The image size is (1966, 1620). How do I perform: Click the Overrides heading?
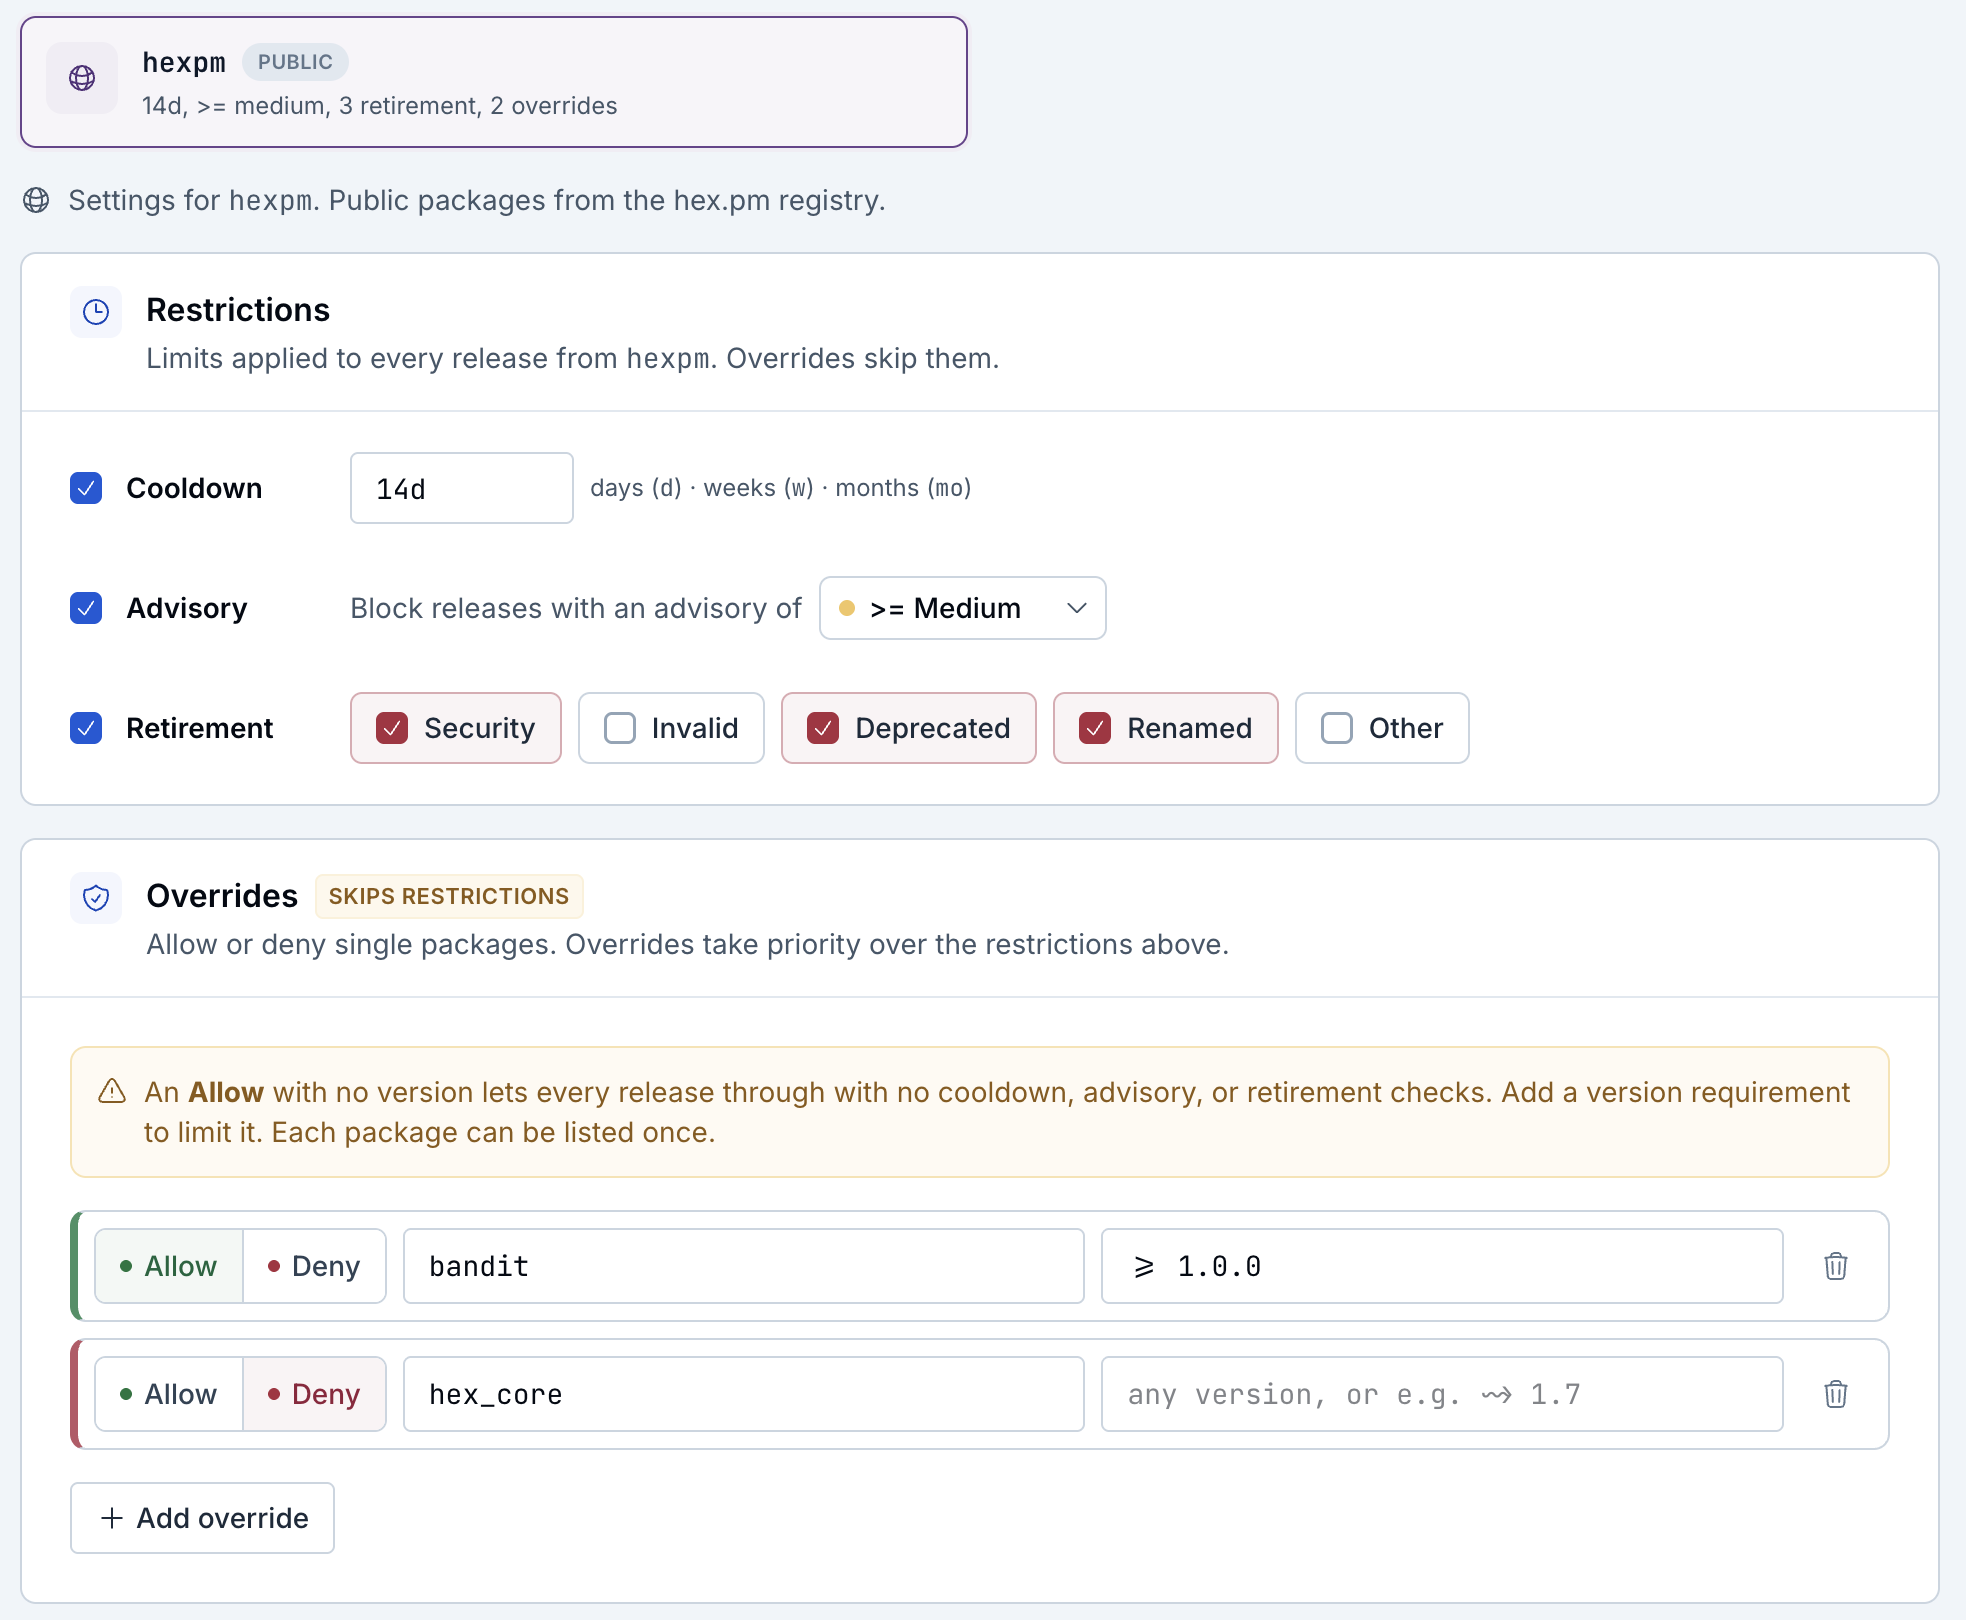[x=222, y=896]
